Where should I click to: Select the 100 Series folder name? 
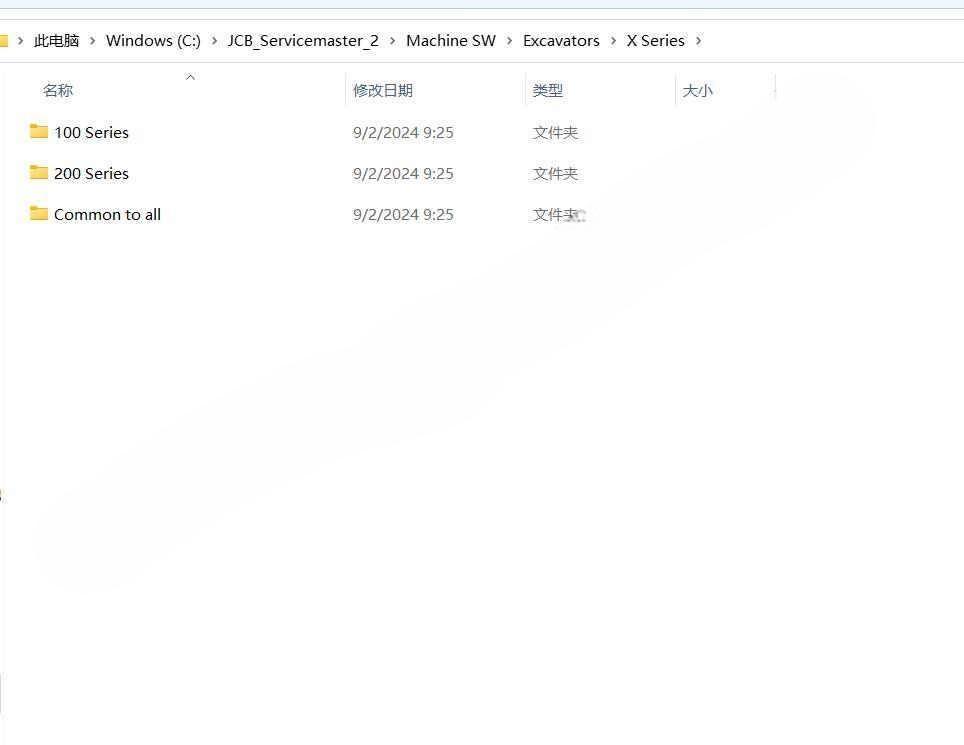pyautogui.click(x=91, y=132)
